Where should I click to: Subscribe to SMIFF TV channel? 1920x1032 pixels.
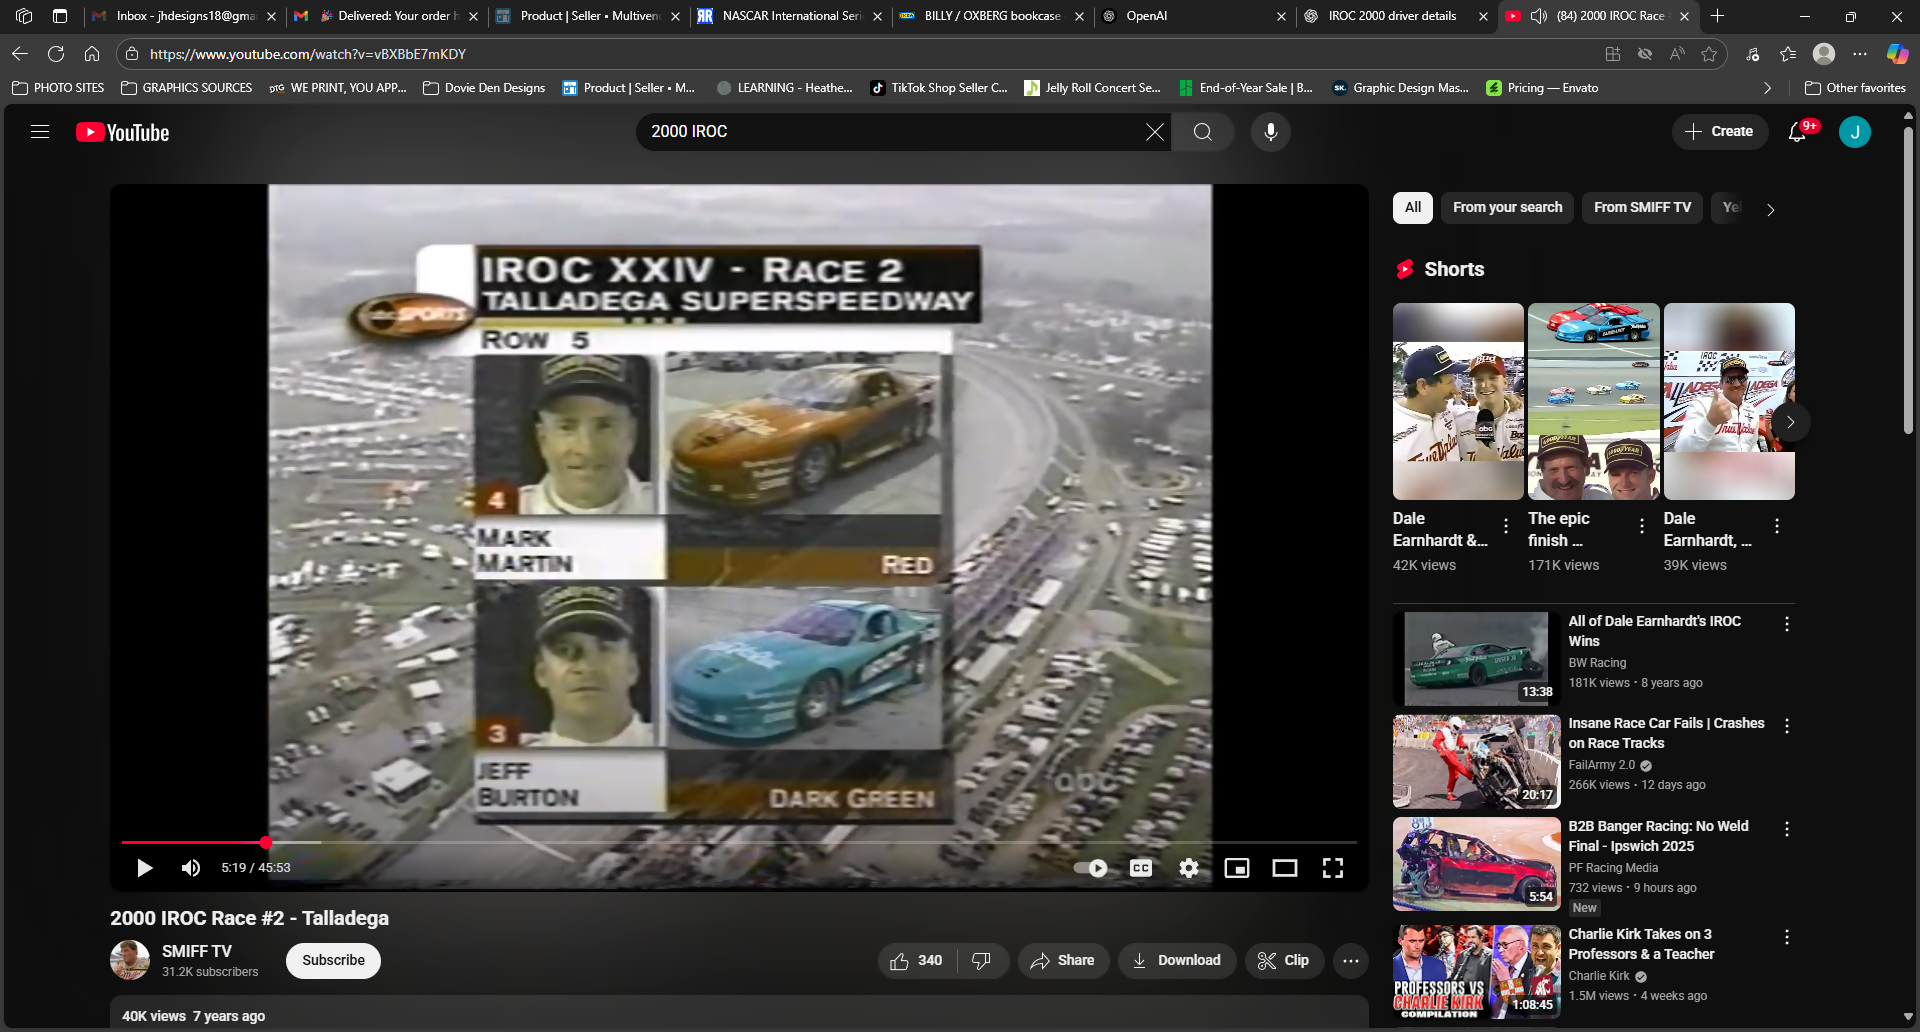[x=333, y=961]
